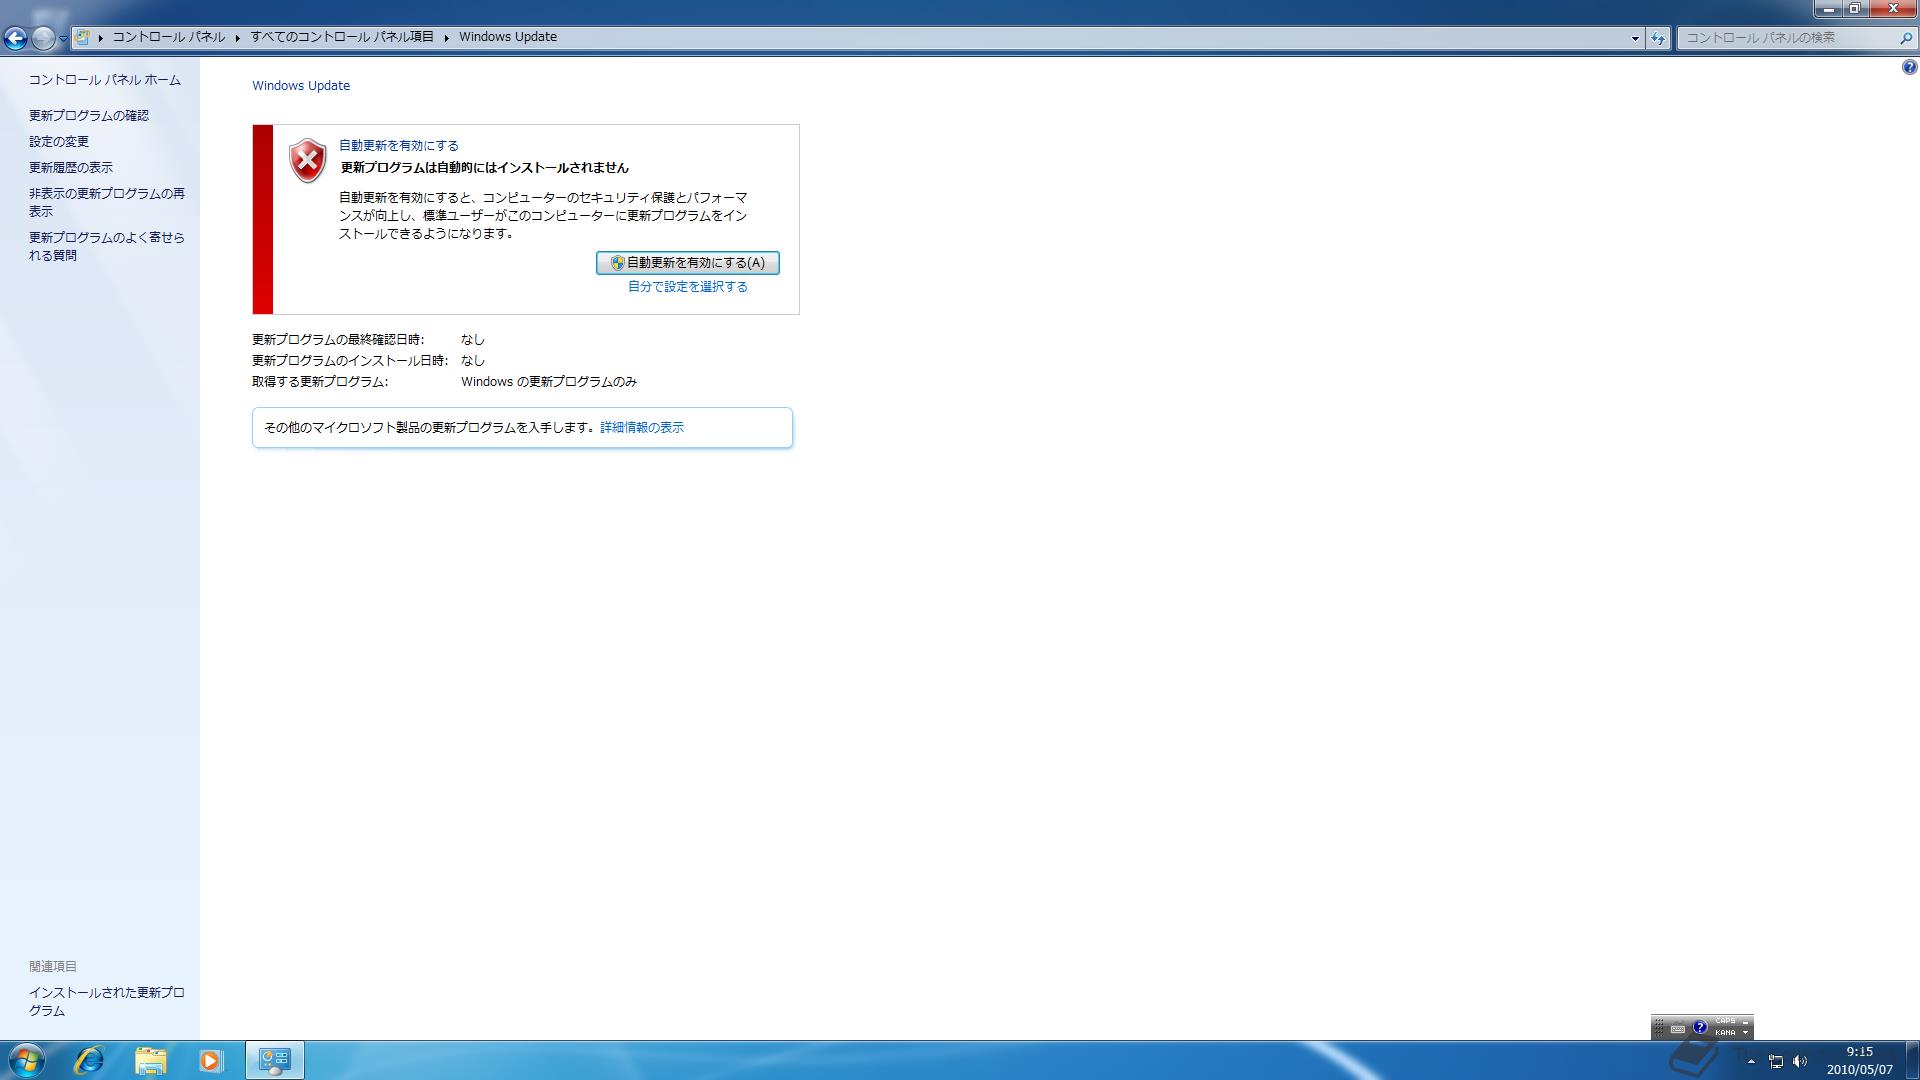The width and height of the screenshot is (1920, 1080).
Task: Click 自分で設定を選択する link
Action: coord(688,287)
